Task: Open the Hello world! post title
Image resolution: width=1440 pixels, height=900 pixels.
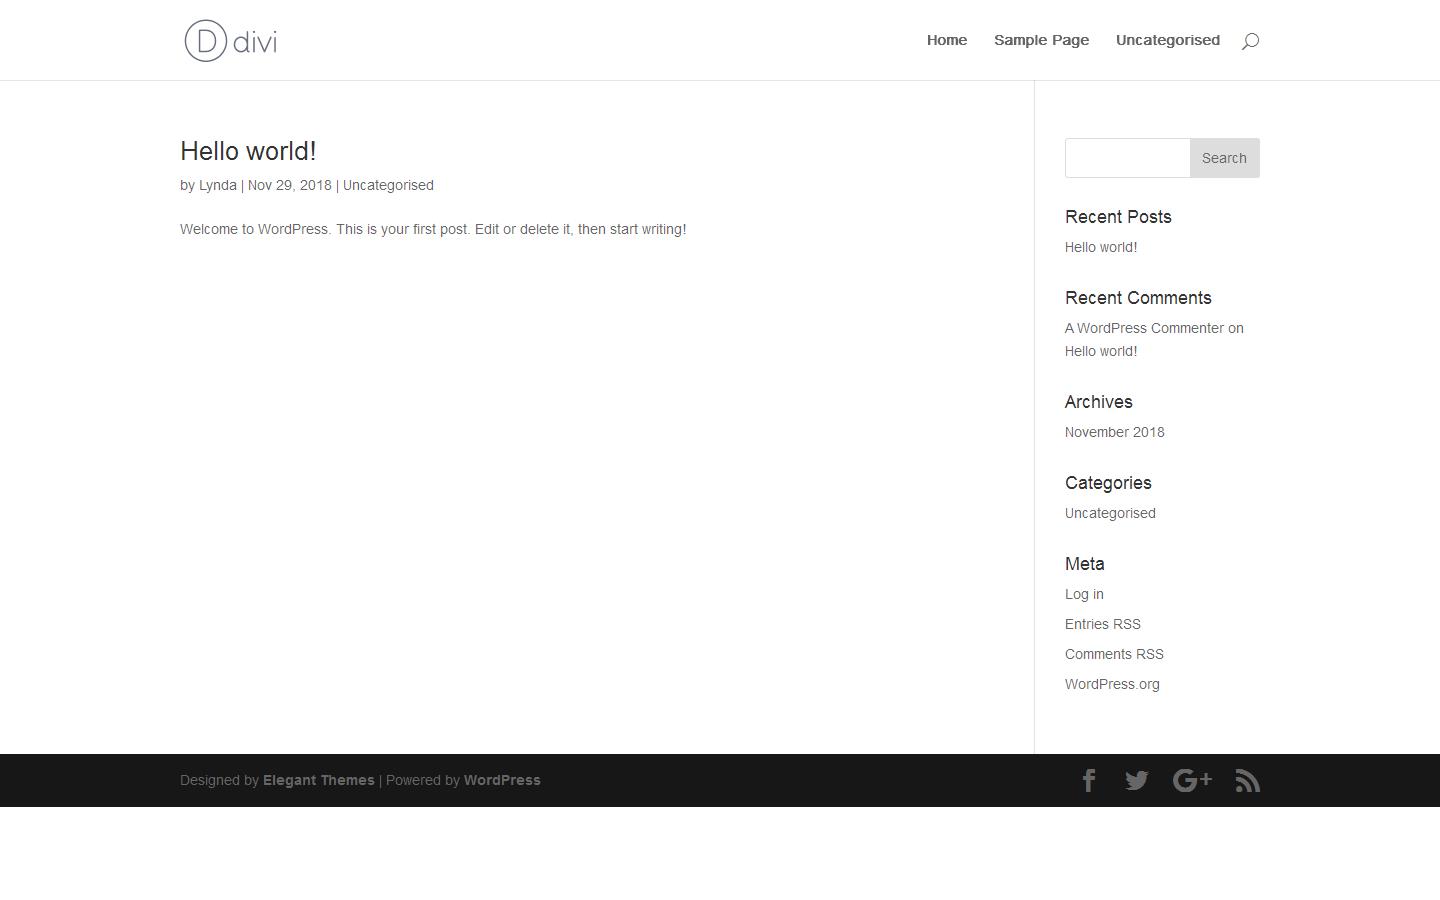Action: [247, 151]
